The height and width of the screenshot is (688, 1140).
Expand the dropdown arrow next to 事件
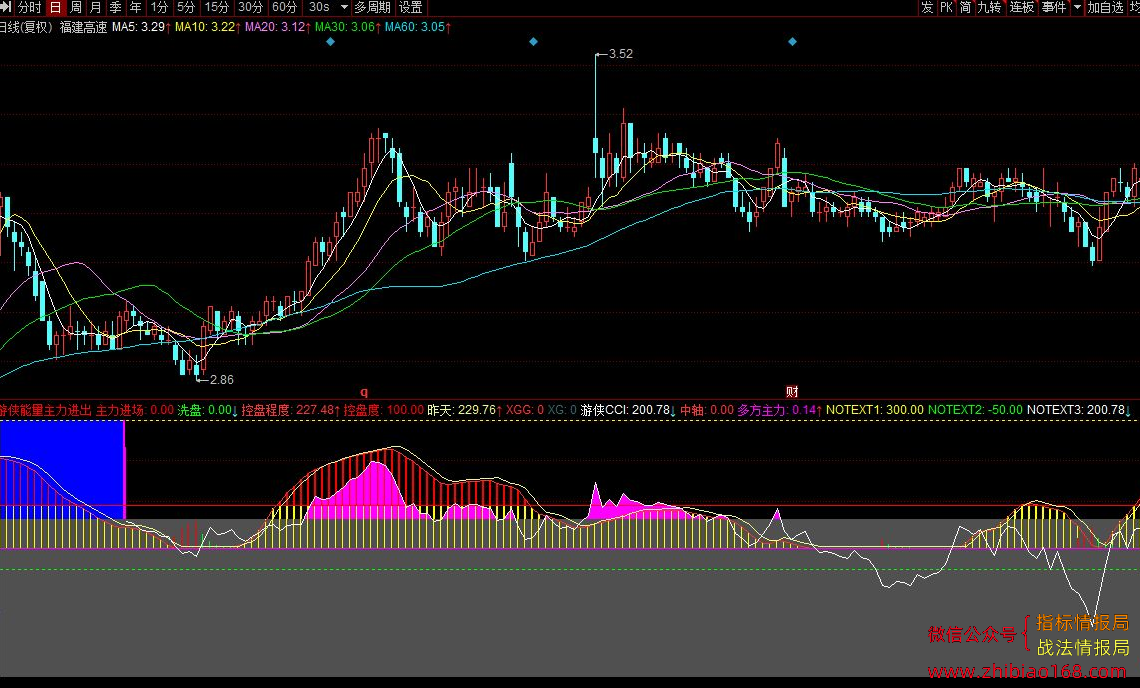(1077, 7)
